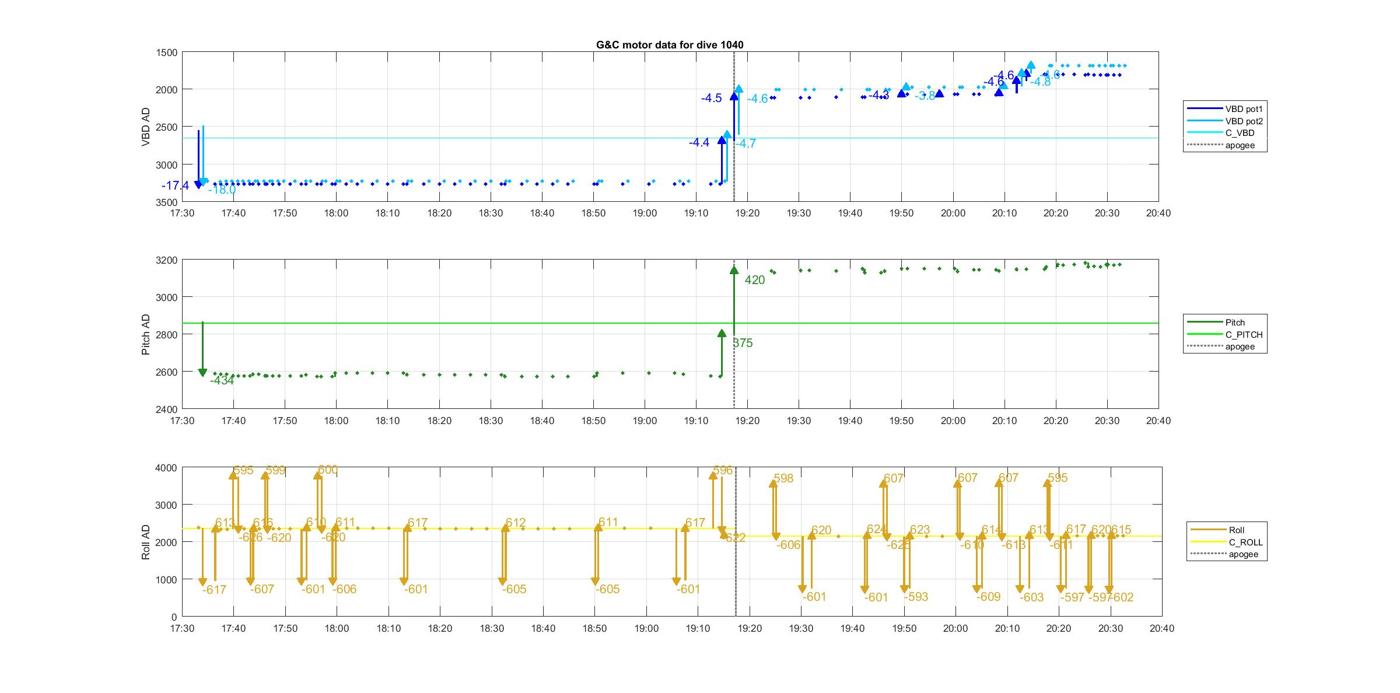This screenshot has width=1400, height=693.
Task: Select "VBD pot1" legend entry
Action: coord(1226,108)
